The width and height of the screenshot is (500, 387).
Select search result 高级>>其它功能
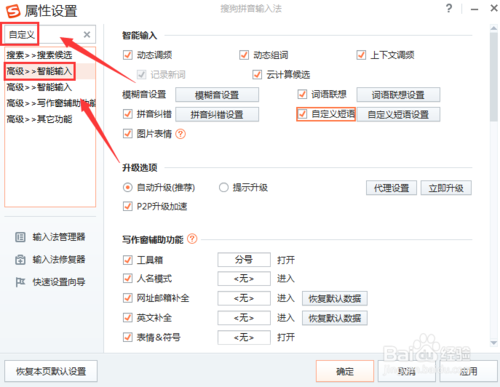[39, 119]
